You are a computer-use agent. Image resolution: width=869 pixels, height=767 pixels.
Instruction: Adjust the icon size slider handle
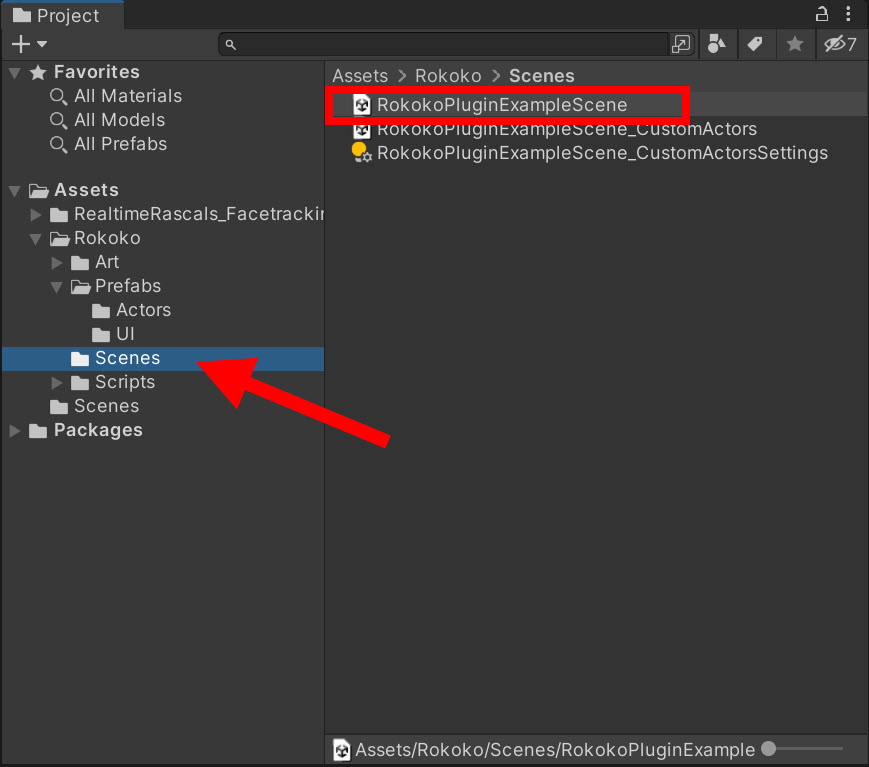coord(768,749)
